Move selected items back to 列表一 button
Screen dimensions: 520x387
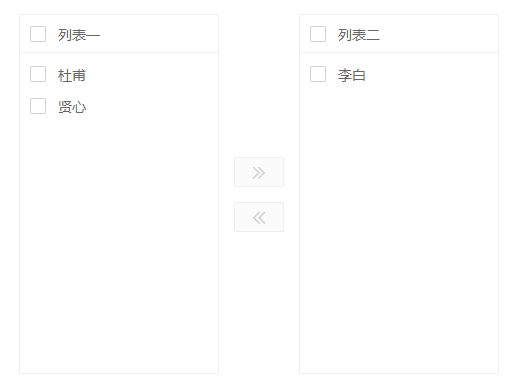pos(259,217)
